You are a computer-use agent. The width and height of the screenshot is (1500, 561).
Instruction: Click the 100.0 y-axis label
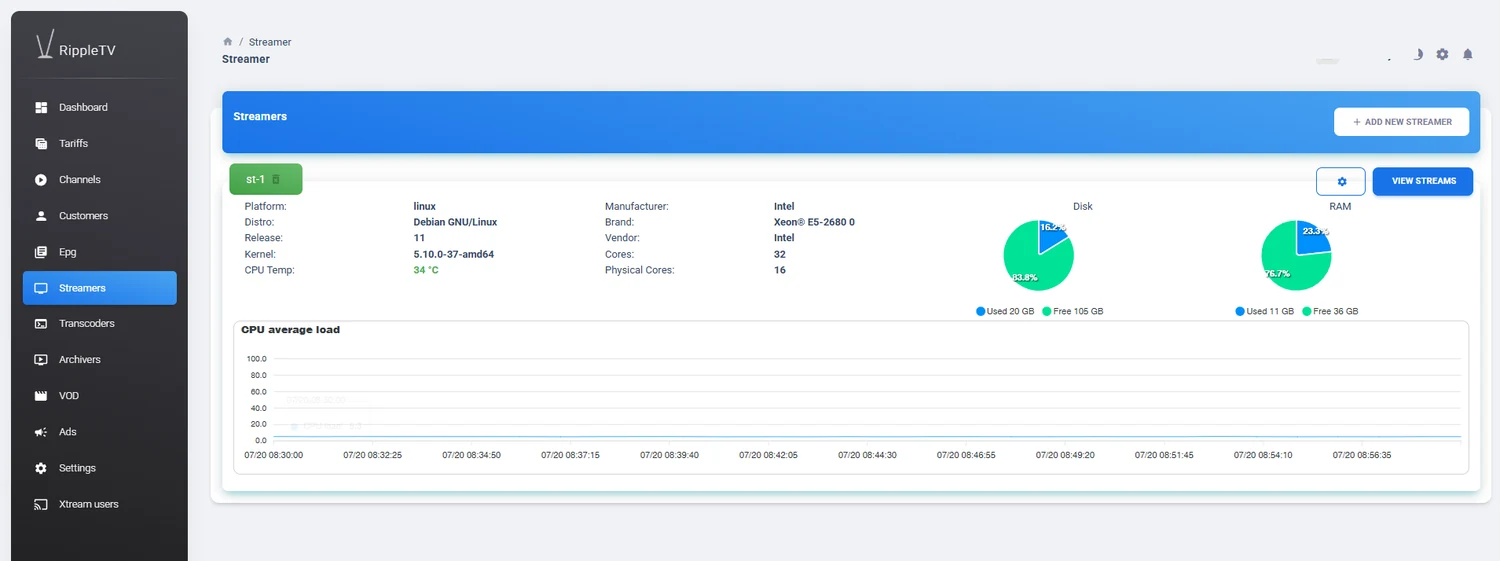coord(256,359)
